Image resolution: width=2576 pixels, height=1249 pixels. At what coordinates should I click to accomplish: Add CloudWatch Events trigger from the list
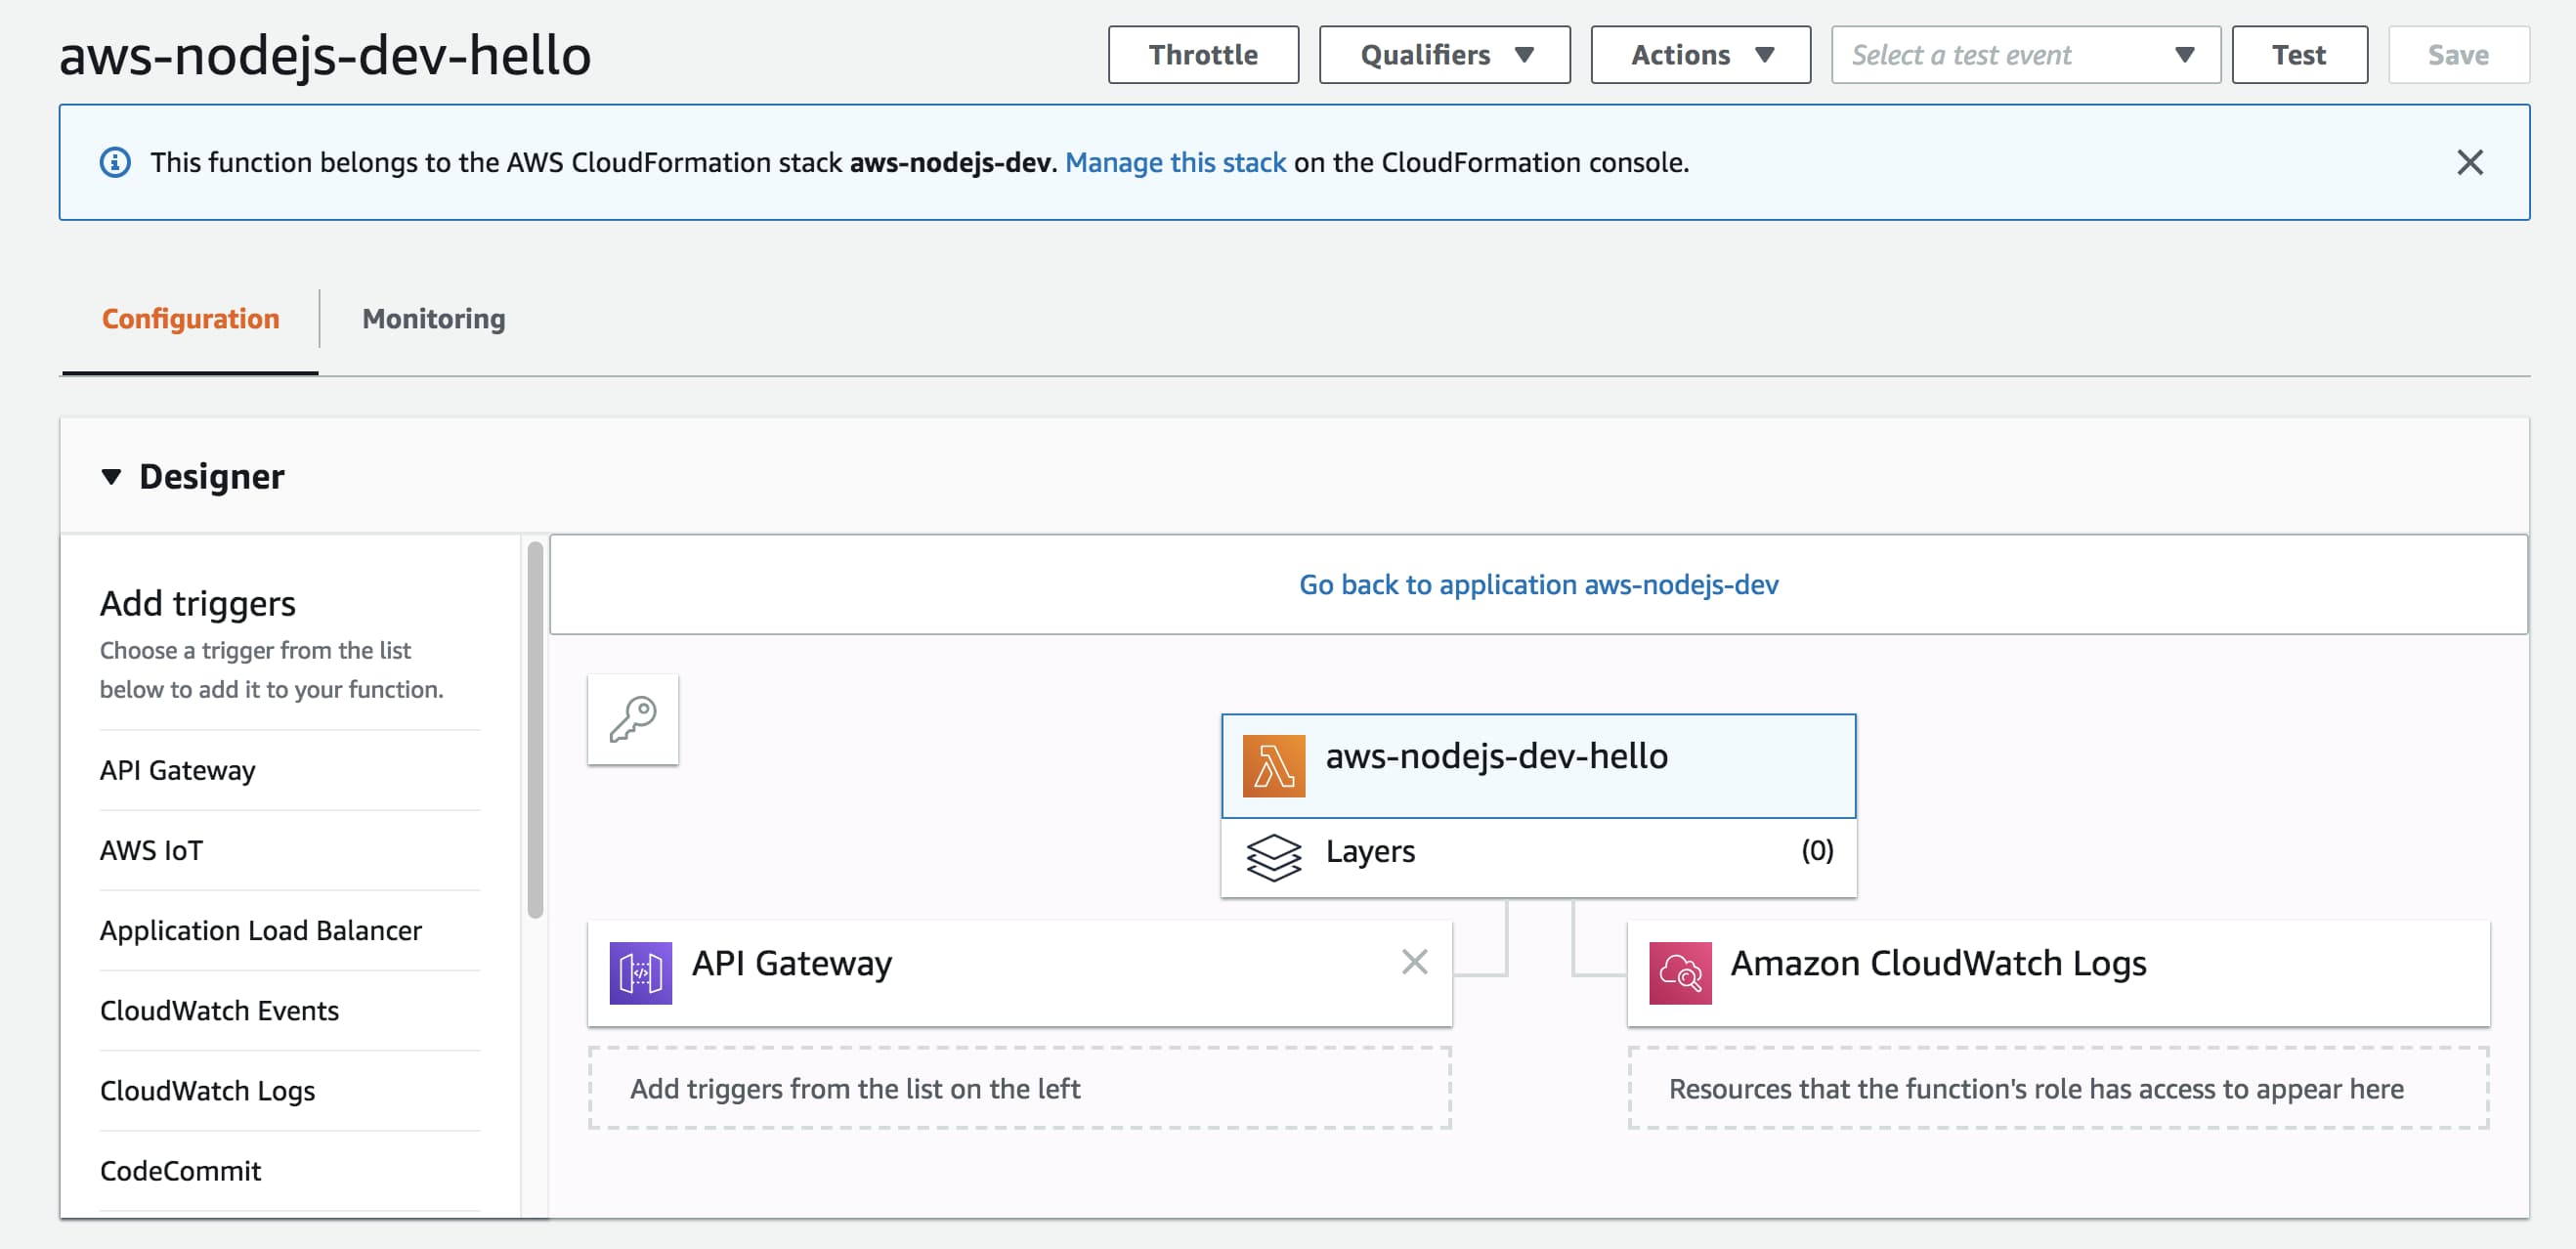tap(219, 1010)
